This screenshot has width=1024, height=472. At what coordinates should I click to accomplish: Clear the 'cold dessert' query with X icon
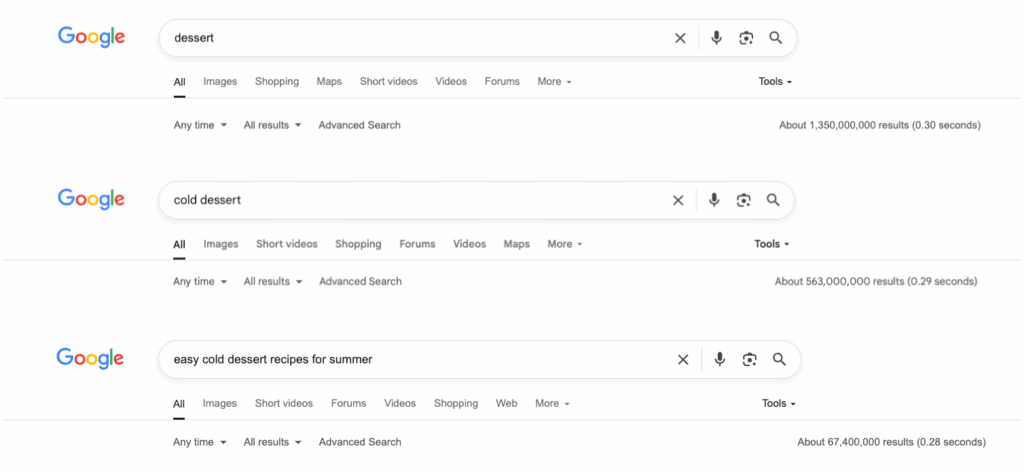click(678, 200)
